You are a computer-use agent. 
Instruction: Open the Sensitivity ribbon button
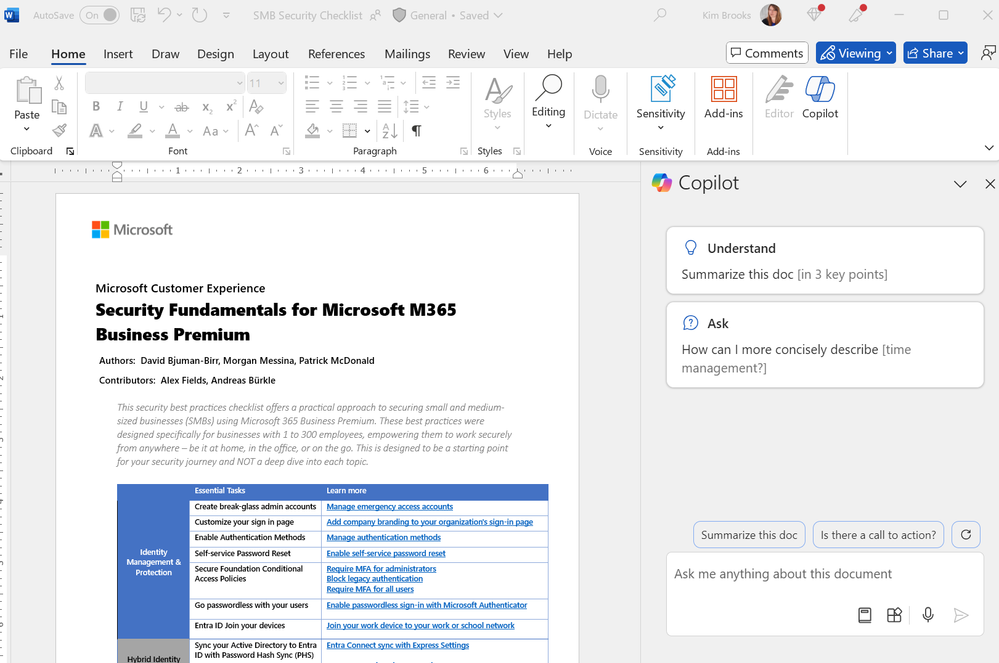[x=661, y=103]
